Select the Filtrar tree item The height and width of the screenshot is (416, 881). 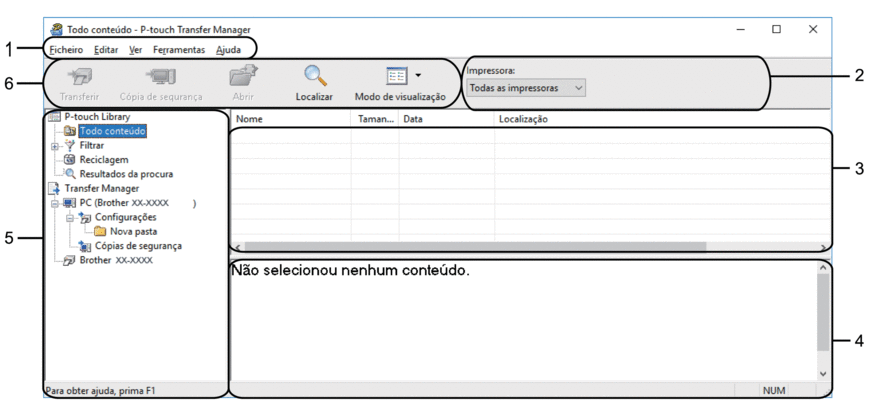(x=92, y=146)
